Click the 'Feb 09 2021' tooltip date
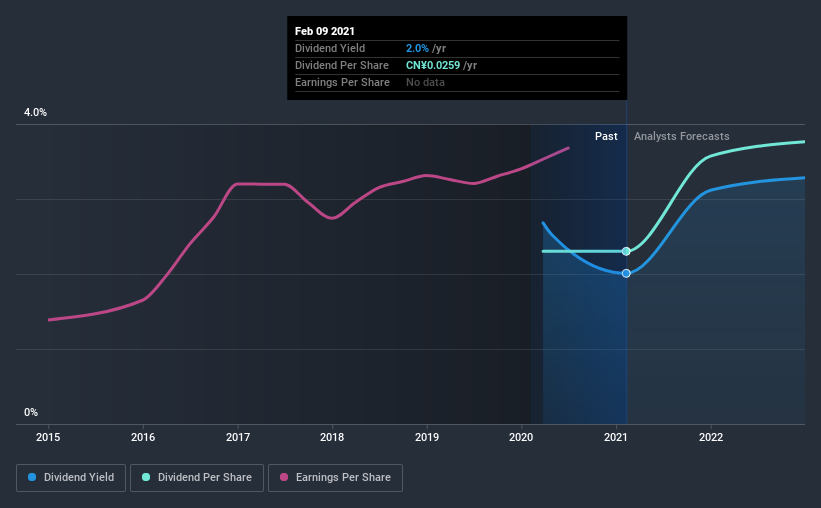This screenshot has width=821, height=508. coord(325,31)
